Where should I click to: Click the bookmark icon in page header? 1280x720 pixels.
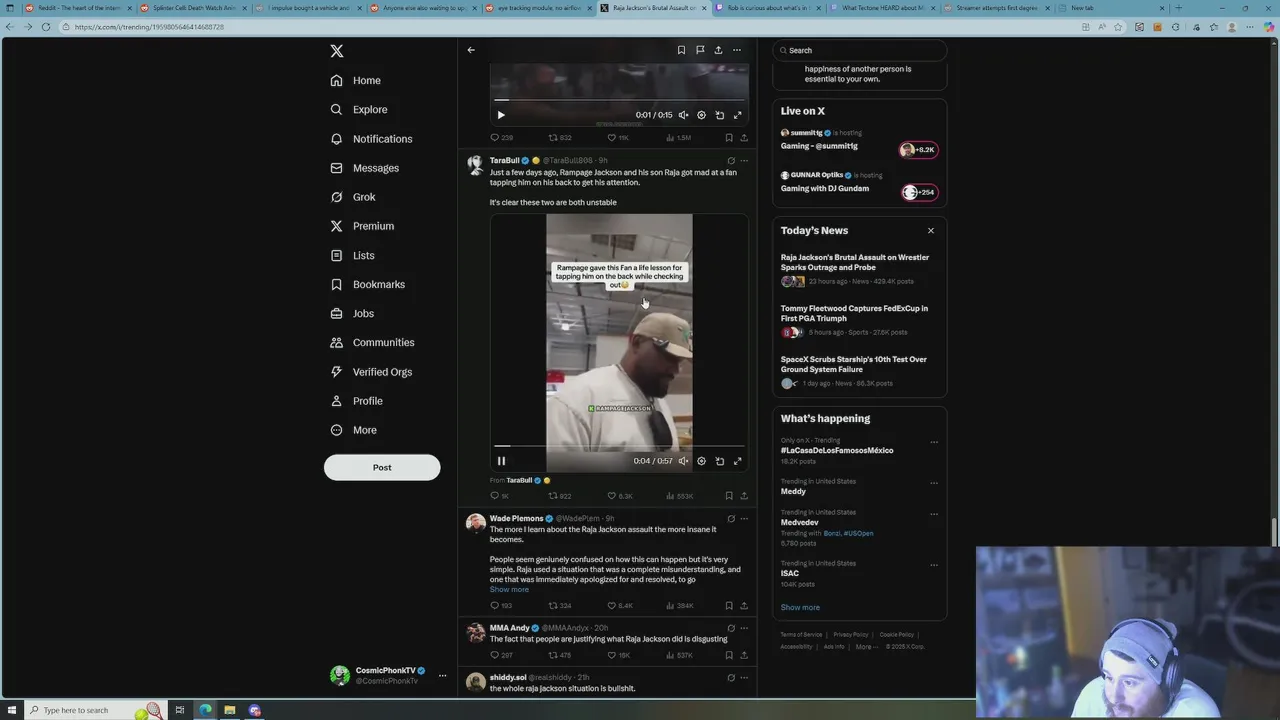681,50
